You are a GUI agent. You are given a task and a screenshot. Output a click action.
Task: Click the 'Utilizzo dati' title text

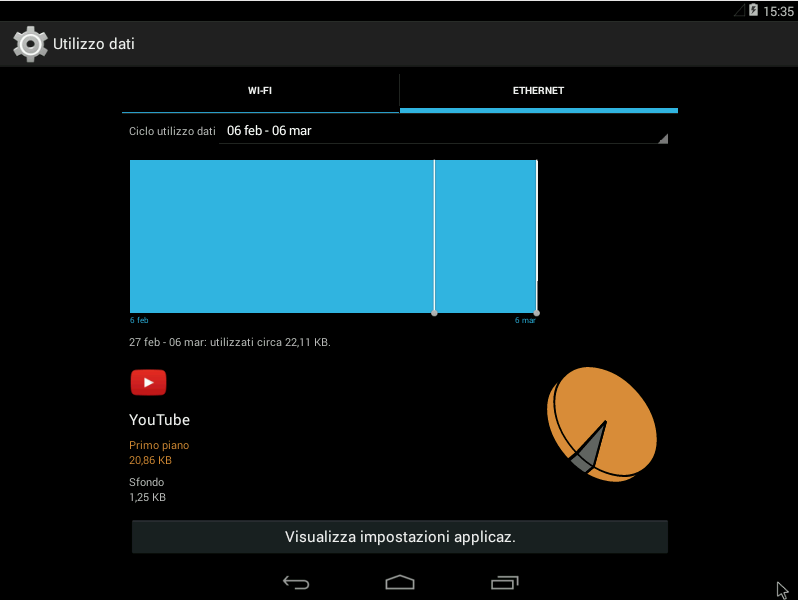pos(94,44)
